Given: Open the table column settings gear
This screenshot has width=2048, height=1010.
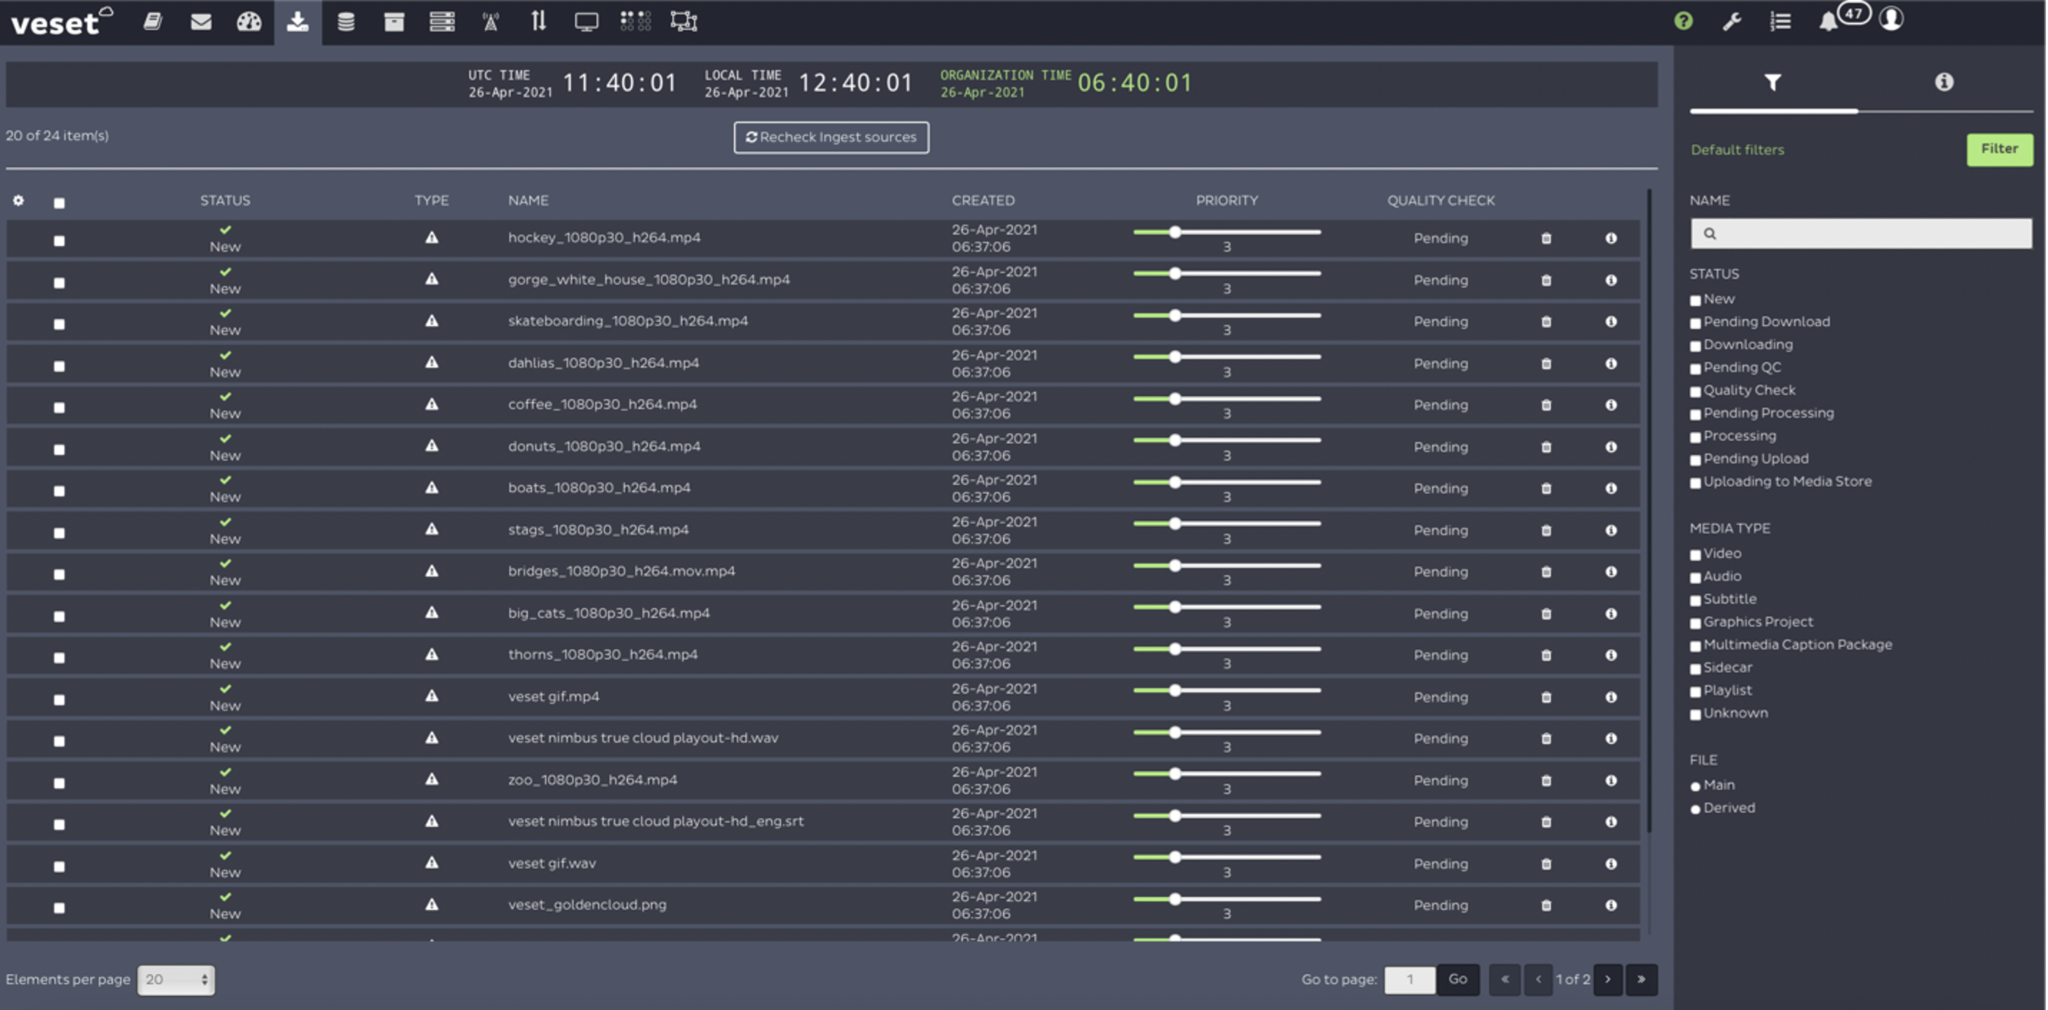Looking at the screenshot, I should tap(18, 201).
